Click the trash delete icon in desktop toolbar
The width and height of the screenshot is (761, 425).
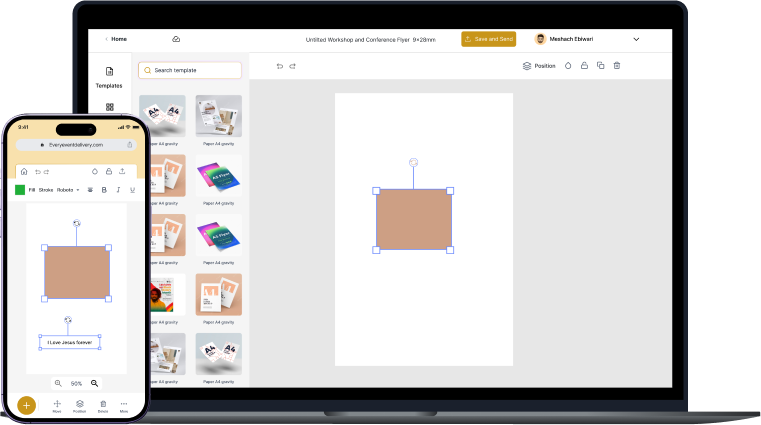[x=617, y=66]
